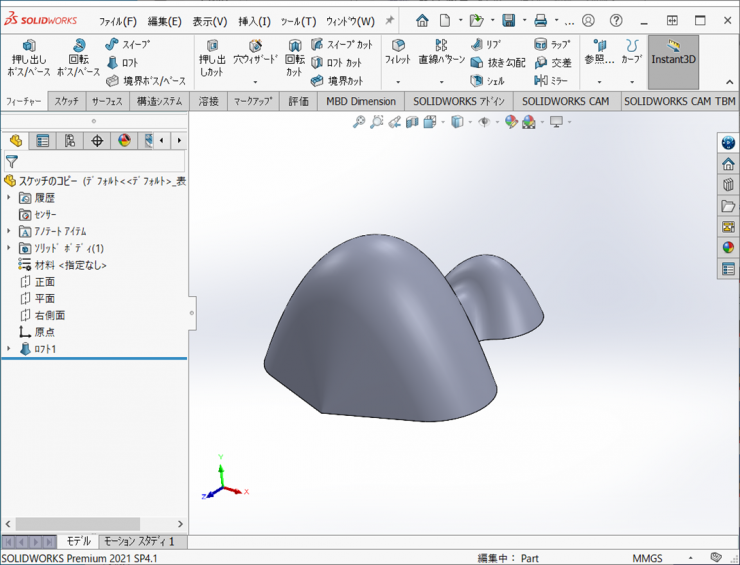Image resolution: width=740 pixels, height=565 pixels.
Task: Open the Edit Appearance color sphere icon
Action: point(512,122)
